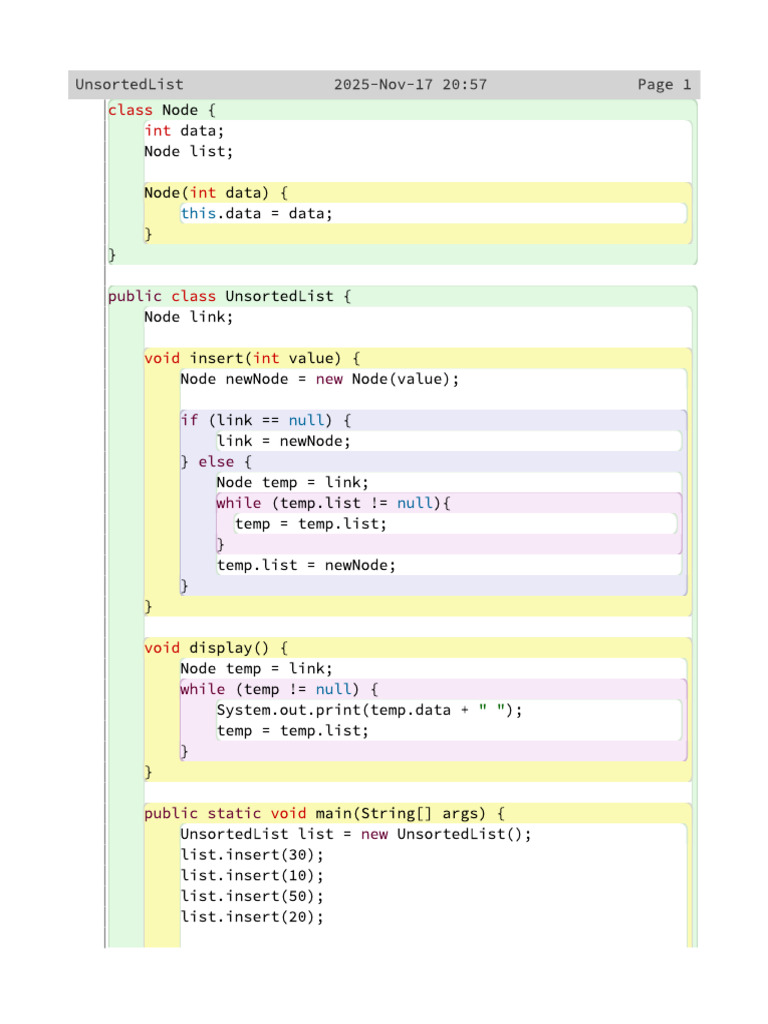
Task: Click the 'System.out.print(temp.data + " ");' line
Action: point(370,711)
